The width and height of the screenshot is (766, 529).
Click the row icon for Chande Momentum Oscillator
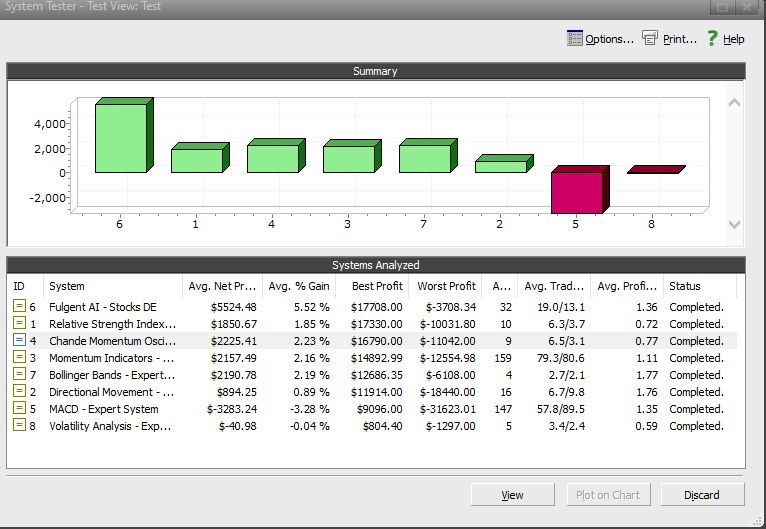19,341
